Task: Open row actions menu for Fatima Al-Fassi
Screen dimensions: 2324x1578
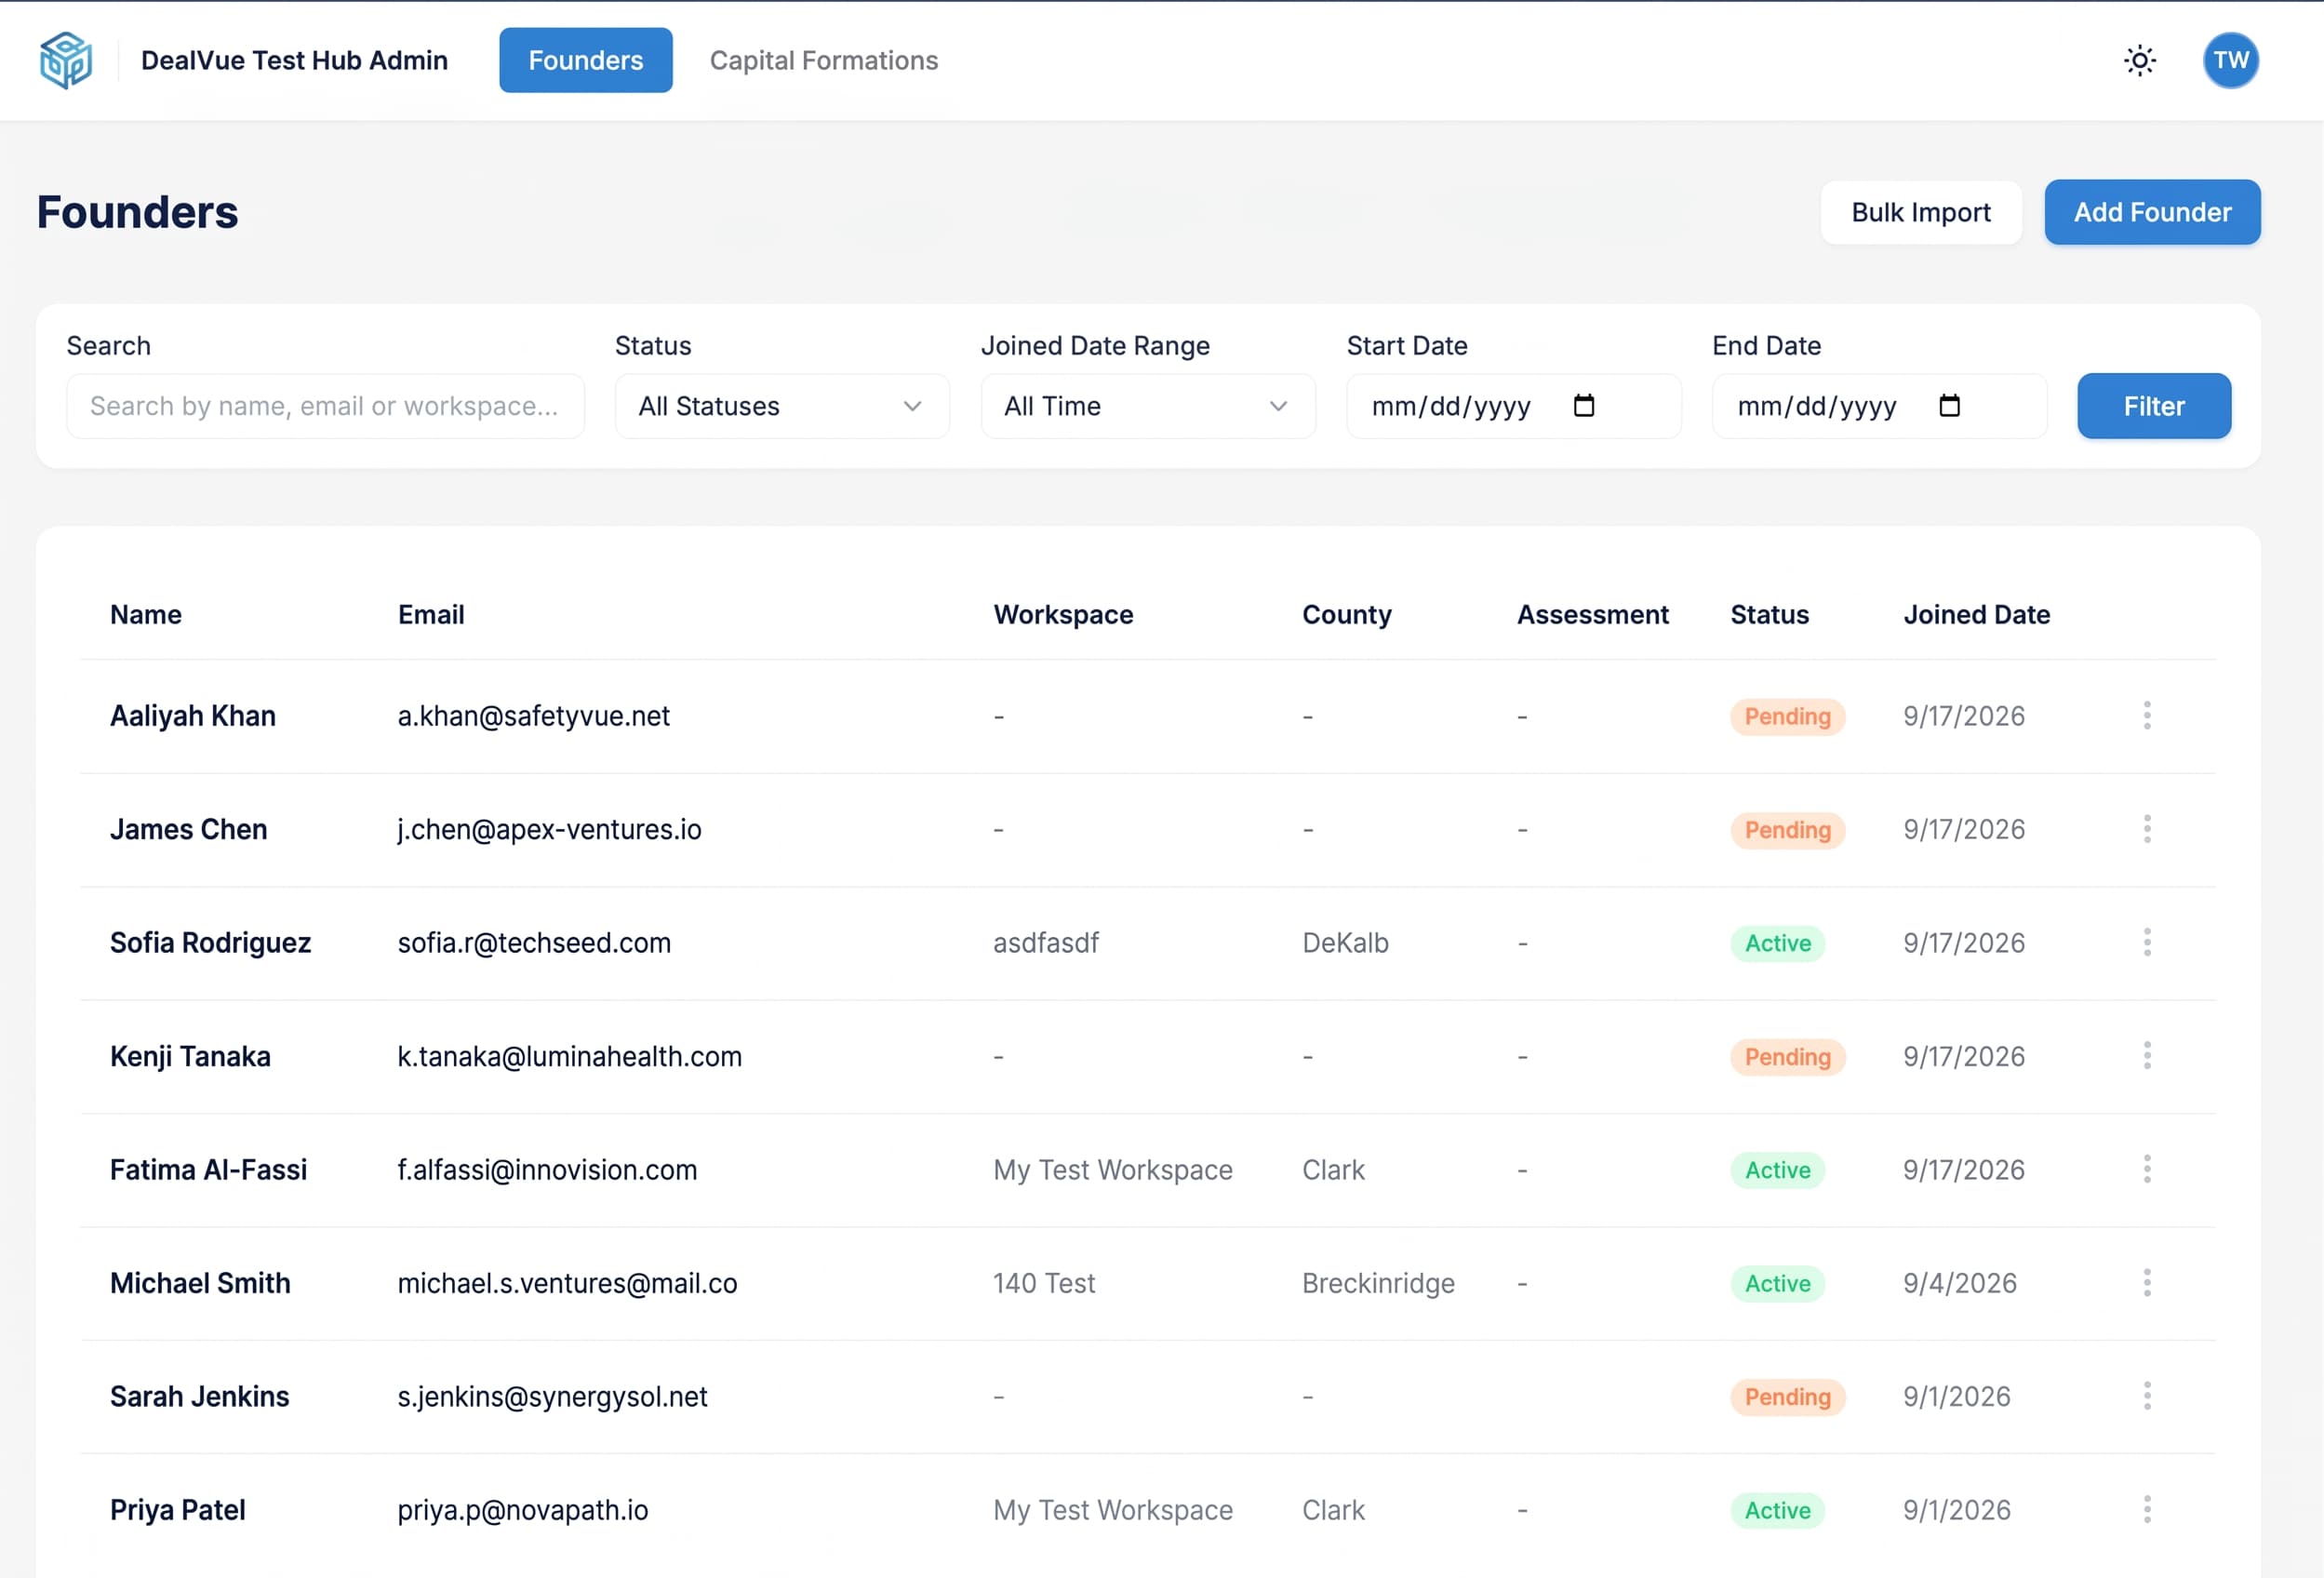Action: [2146, 1169]
